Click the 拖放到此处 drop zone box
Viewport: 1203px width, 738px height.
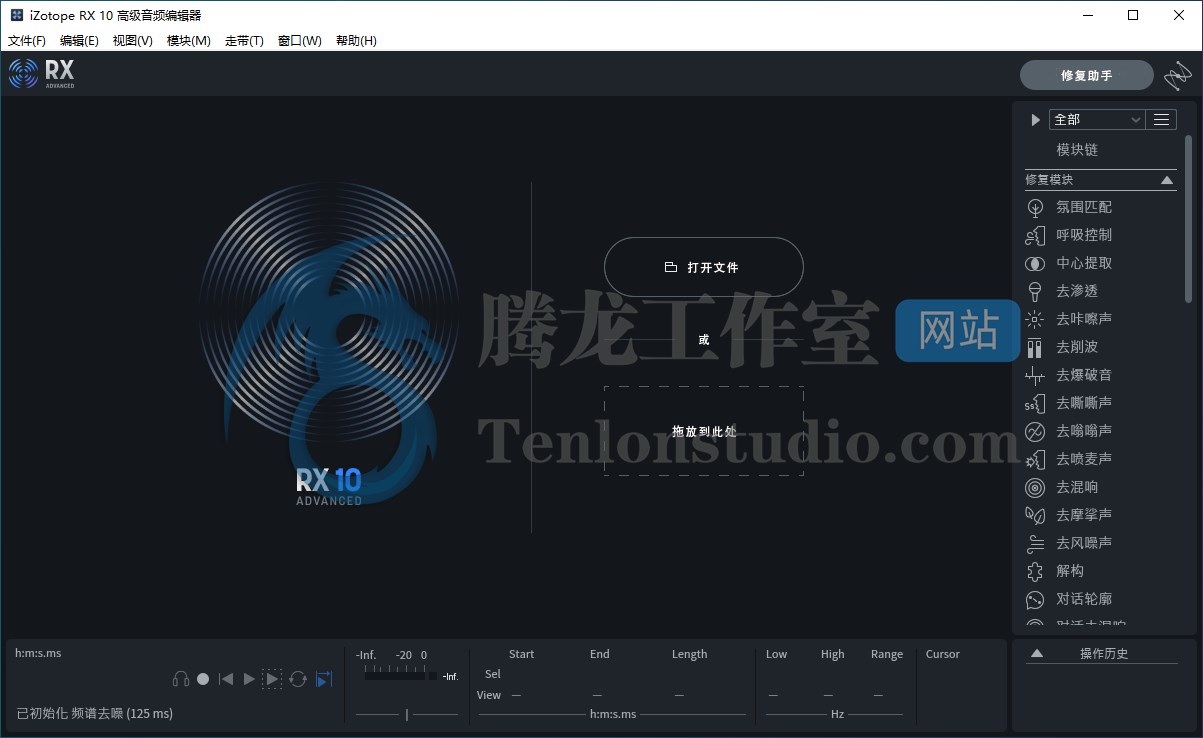click(704, 431)
